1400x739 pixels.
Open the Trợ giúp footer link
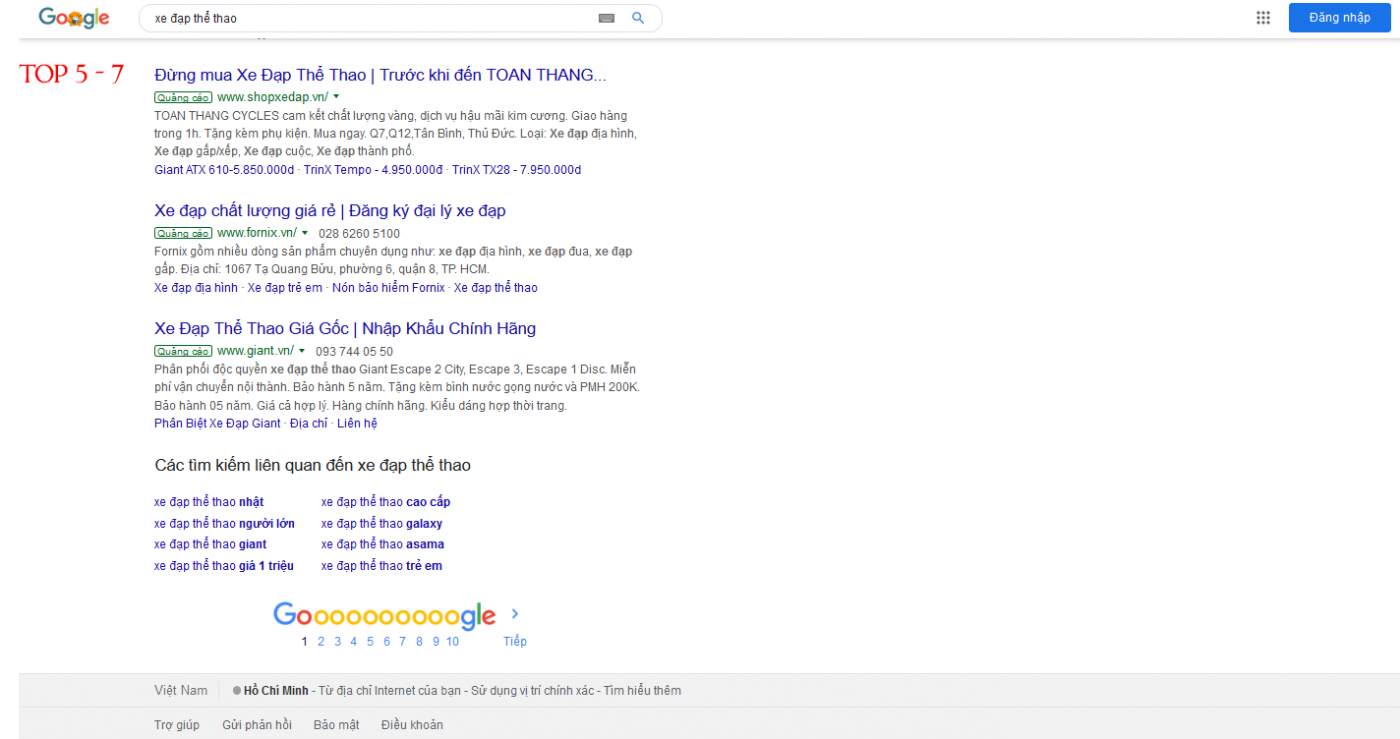click(177, 725)
